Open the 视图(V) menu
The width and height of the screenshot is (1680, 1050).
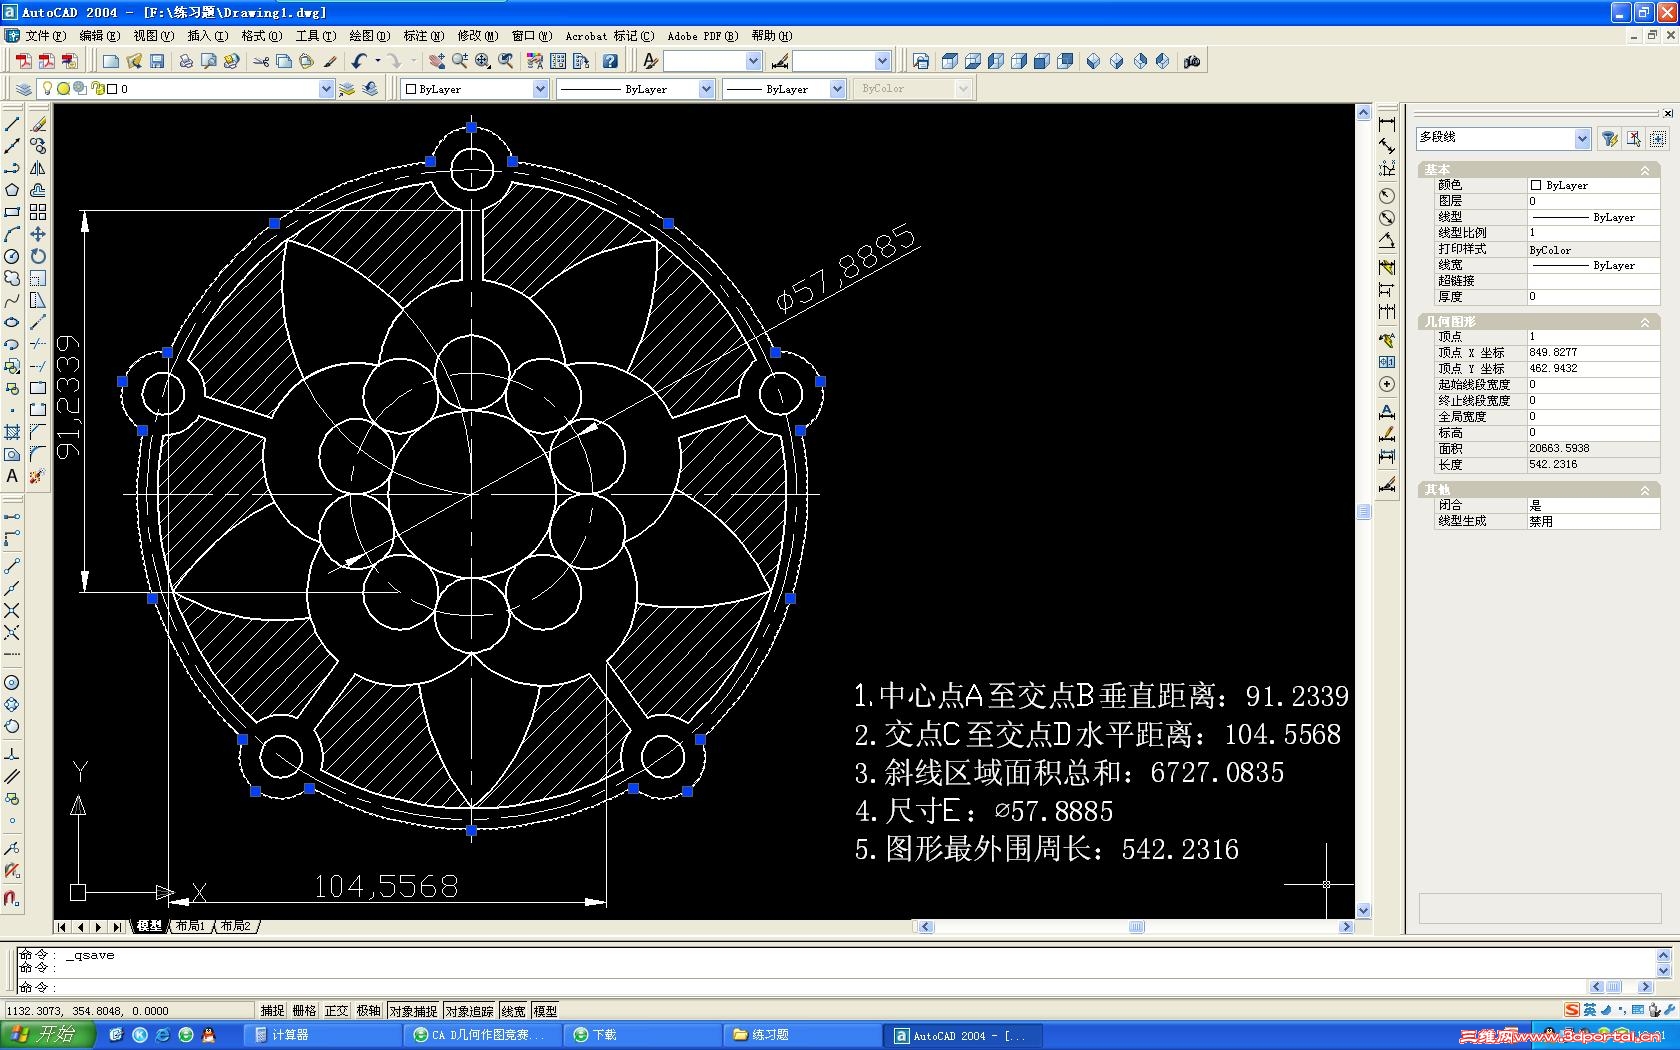point(153,36)
